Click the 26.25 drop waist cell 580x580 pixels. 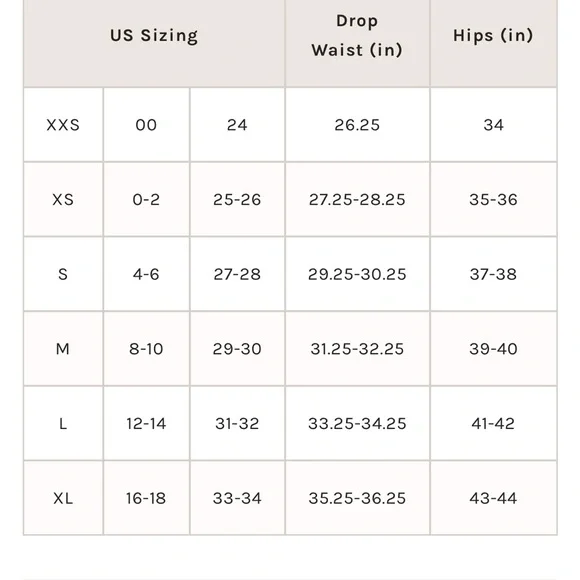pyautogui.click(x=357, y=125)
